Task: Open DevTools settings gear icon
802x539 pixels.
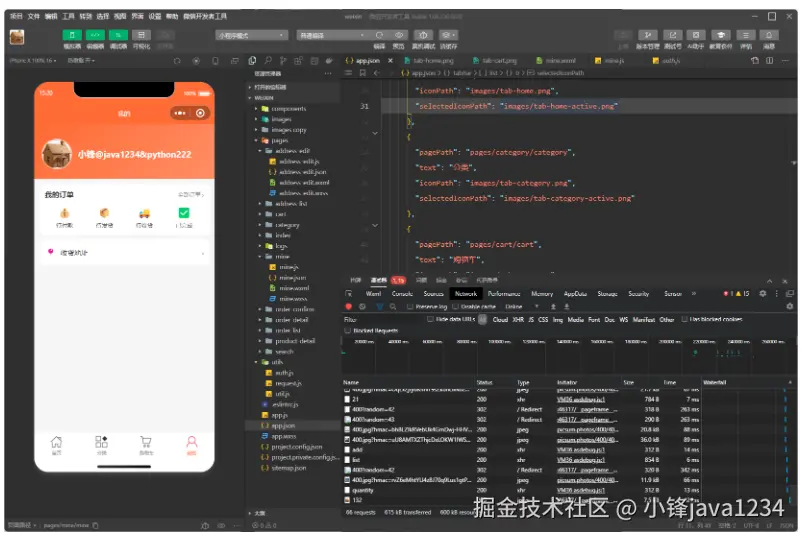Action: (x=763, y=294)
